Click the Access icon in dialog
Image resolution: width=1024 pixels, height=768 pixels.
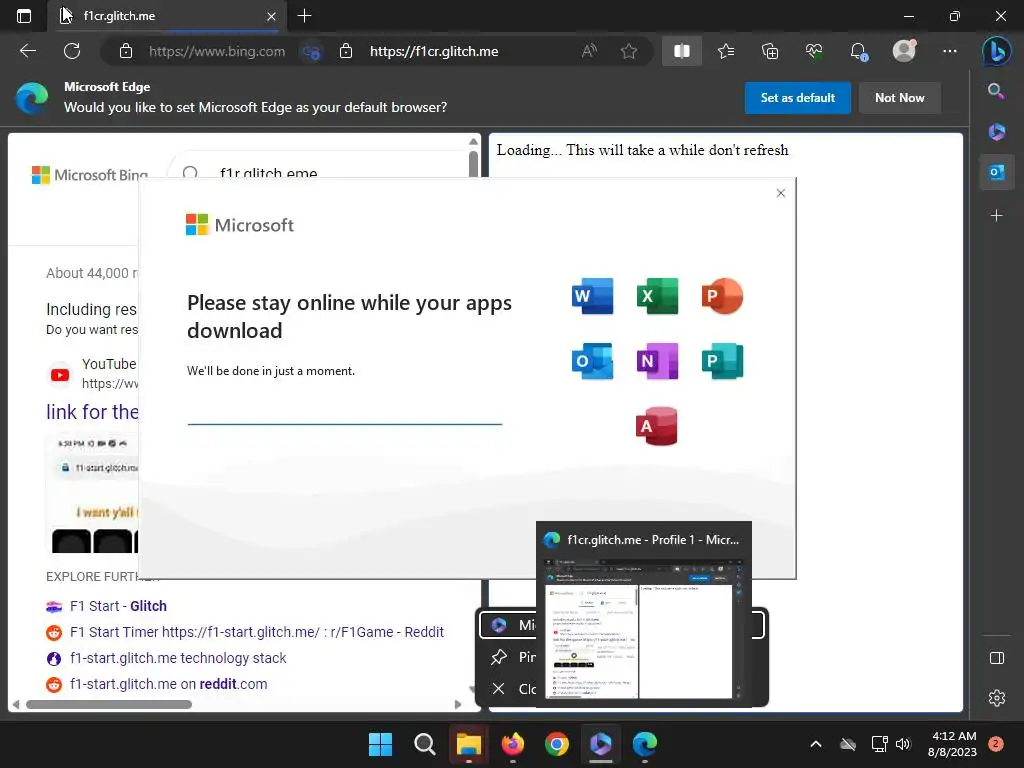(657, 426)
